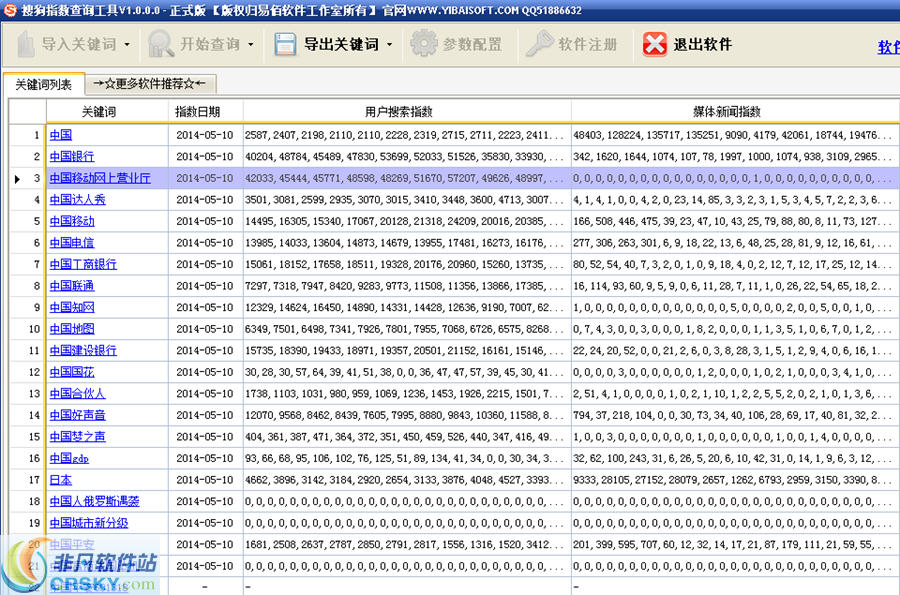This screenshot has height=595, width=900.
Task: Open the 中国银行 keyword link
Action: 72,157
